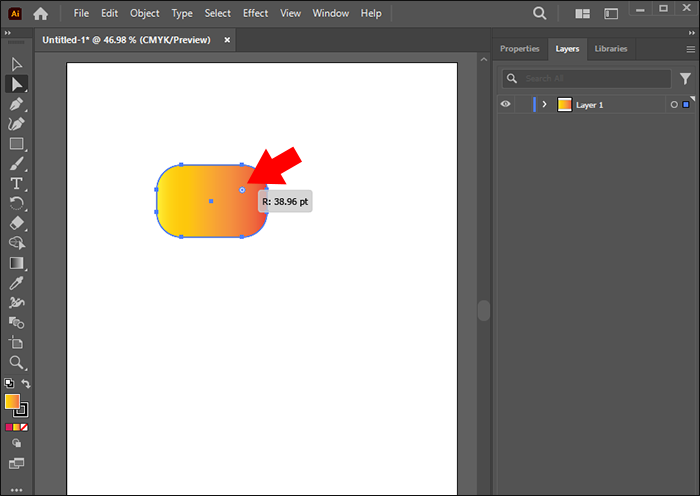700x496 pixels.
Task: Toggle the Layer 1 lock column
Action: tap(522, 104)
